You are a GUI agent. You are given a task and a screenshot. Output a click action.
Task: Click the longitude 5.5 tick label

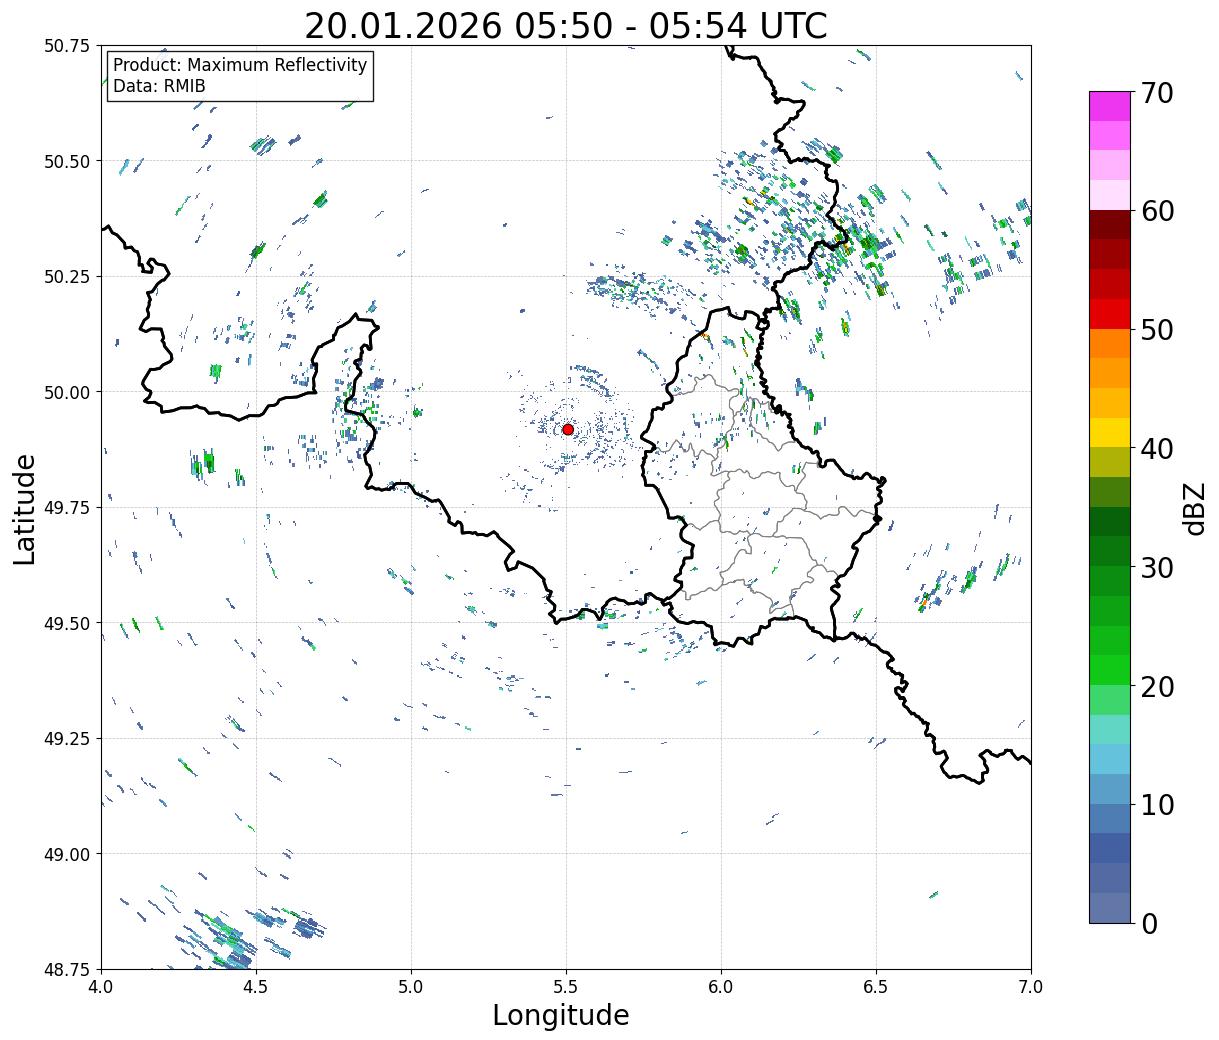[x=566, y=987]
